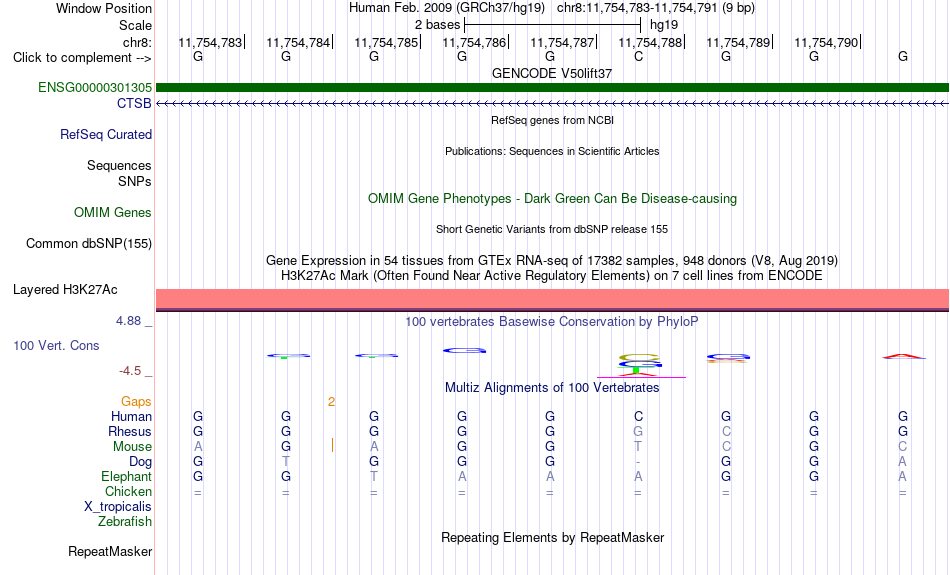Click the SNPs track label
Image resolution: width=950 pixels, height=575 pixels.
coord(135,181)
